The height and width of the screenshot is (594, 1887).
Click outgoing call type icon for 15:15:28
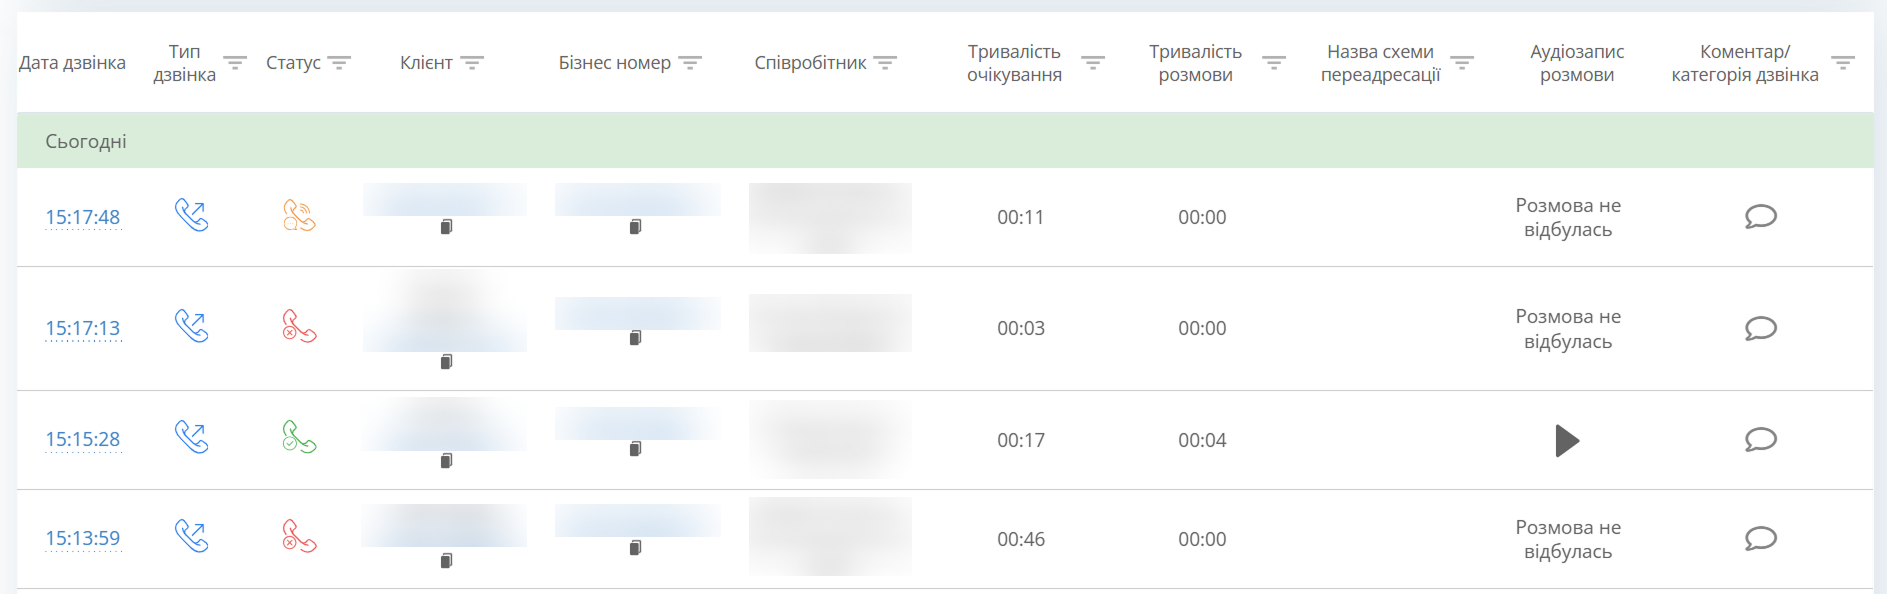191,437
